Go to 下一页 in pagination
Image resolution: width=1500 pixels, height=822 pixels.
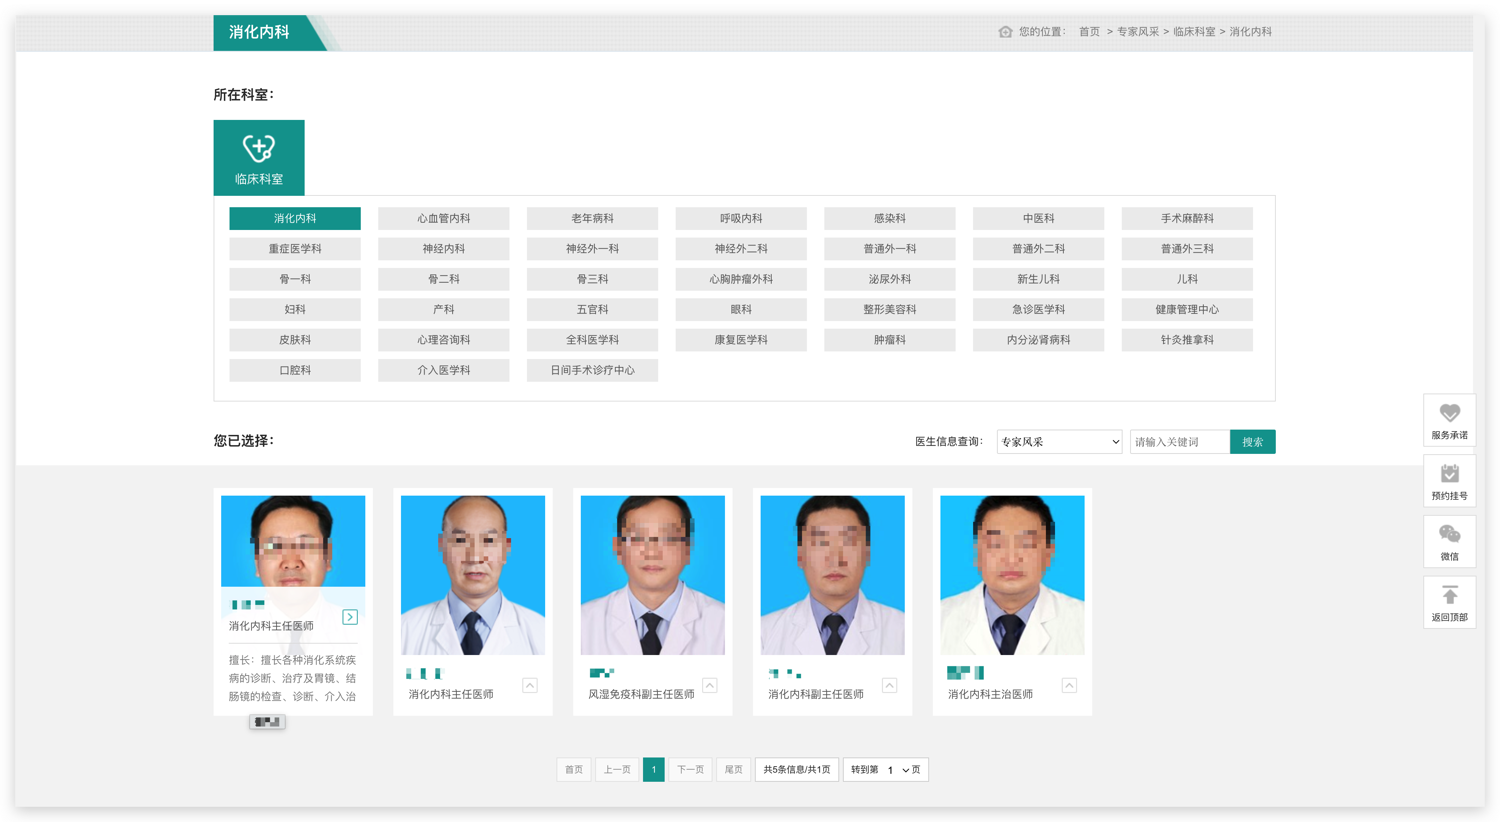pos(690,770)
